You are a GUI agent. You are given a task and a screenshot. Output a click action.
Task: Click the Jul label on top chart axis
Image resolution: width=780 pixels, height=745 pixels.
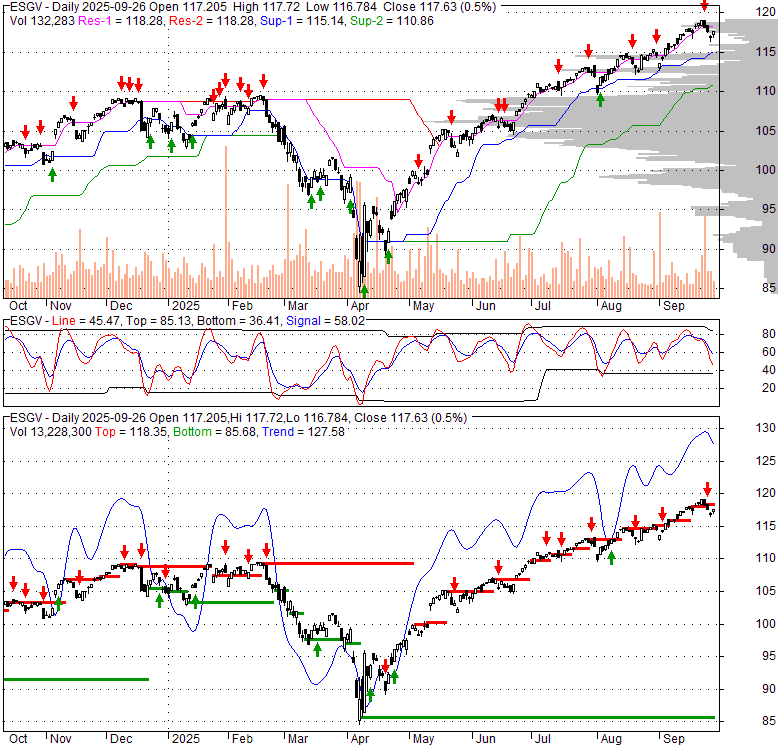coord(543,306)
